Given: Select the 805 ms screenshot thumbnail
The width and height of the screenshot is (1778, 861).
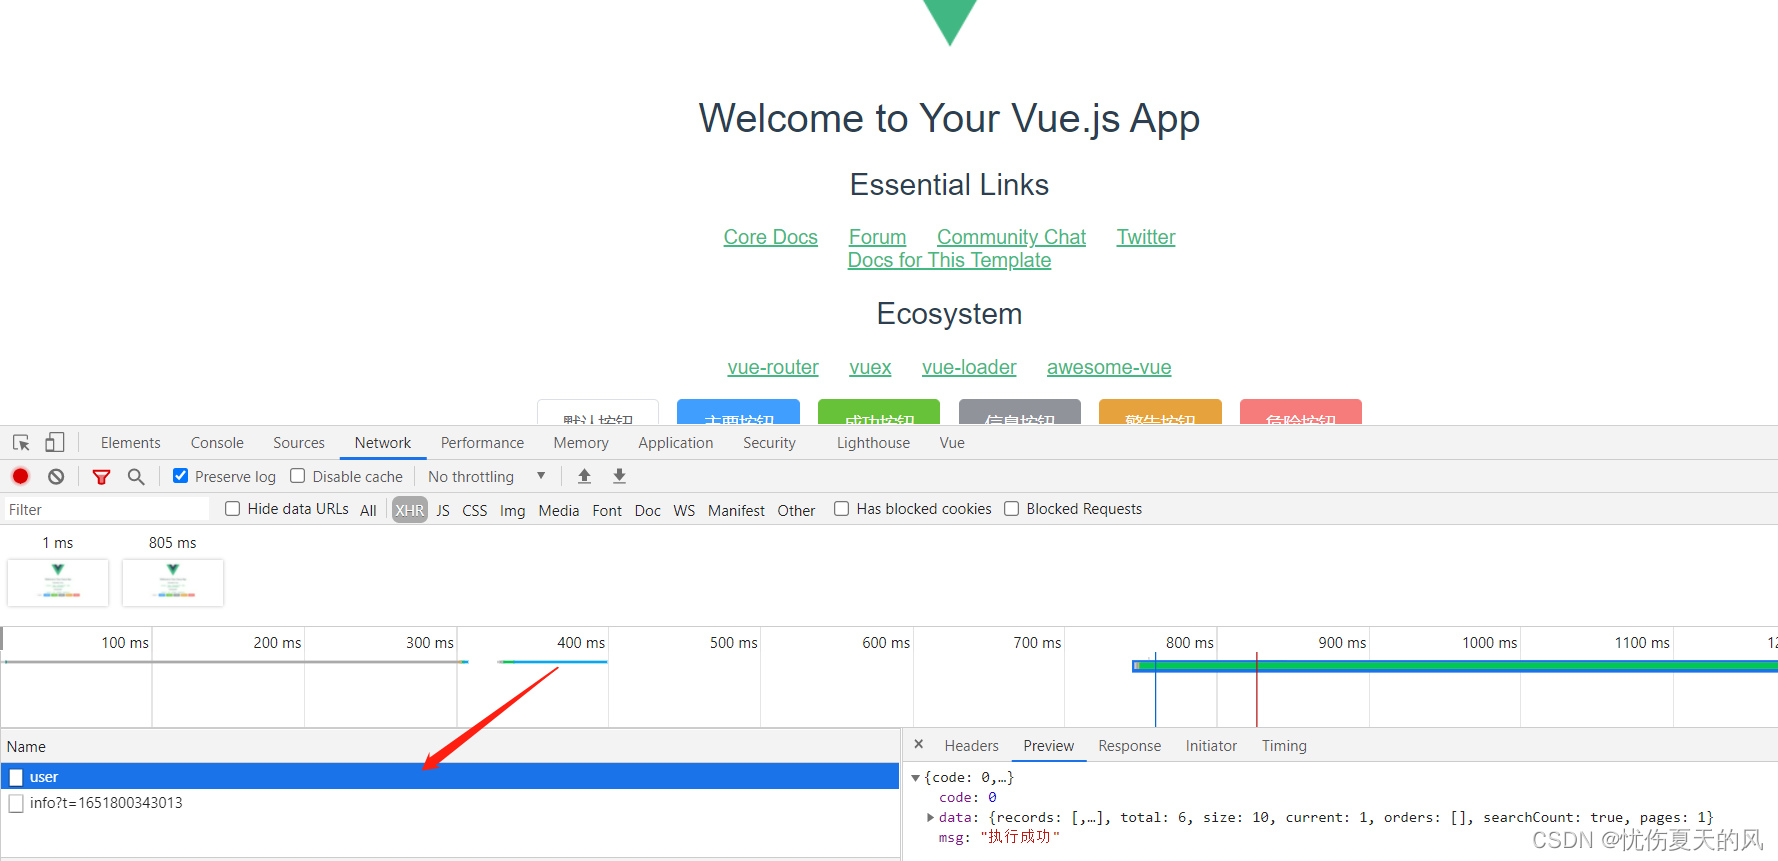Looking at the screenshot, I should (173, 582).
